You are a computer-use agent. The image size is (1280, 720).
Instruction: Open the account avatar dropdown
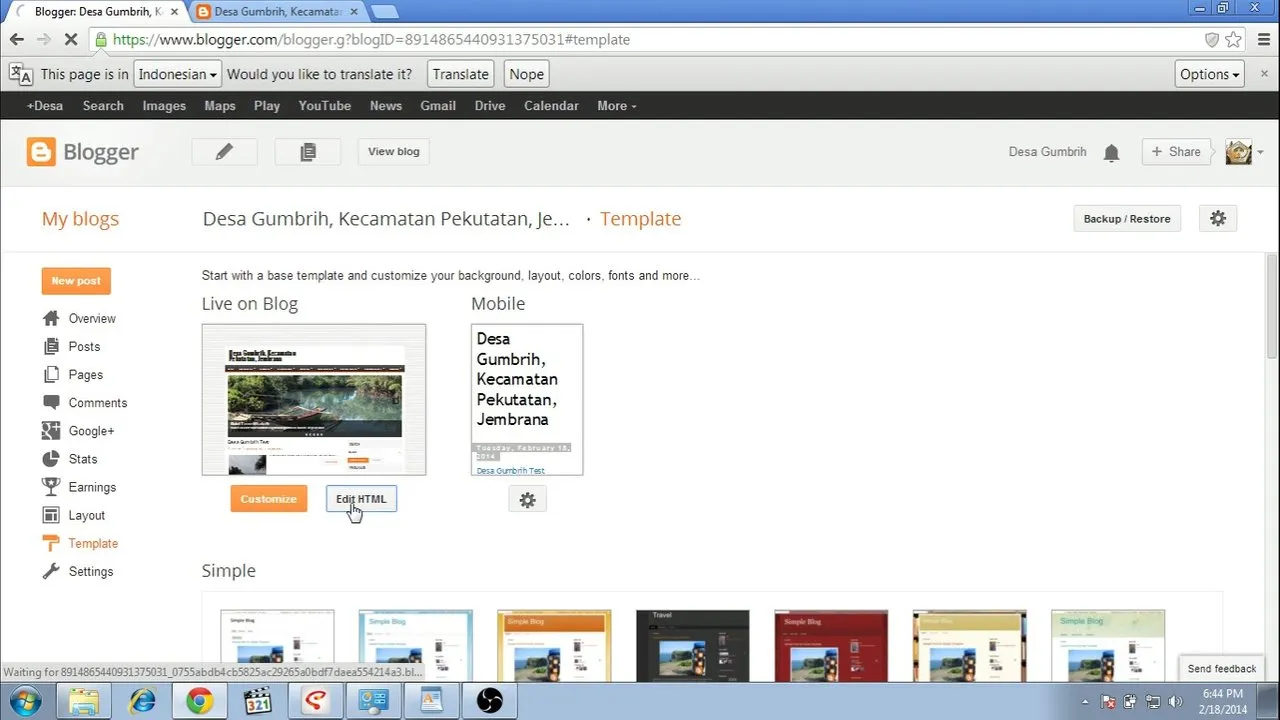click(x=1244, y=152)
